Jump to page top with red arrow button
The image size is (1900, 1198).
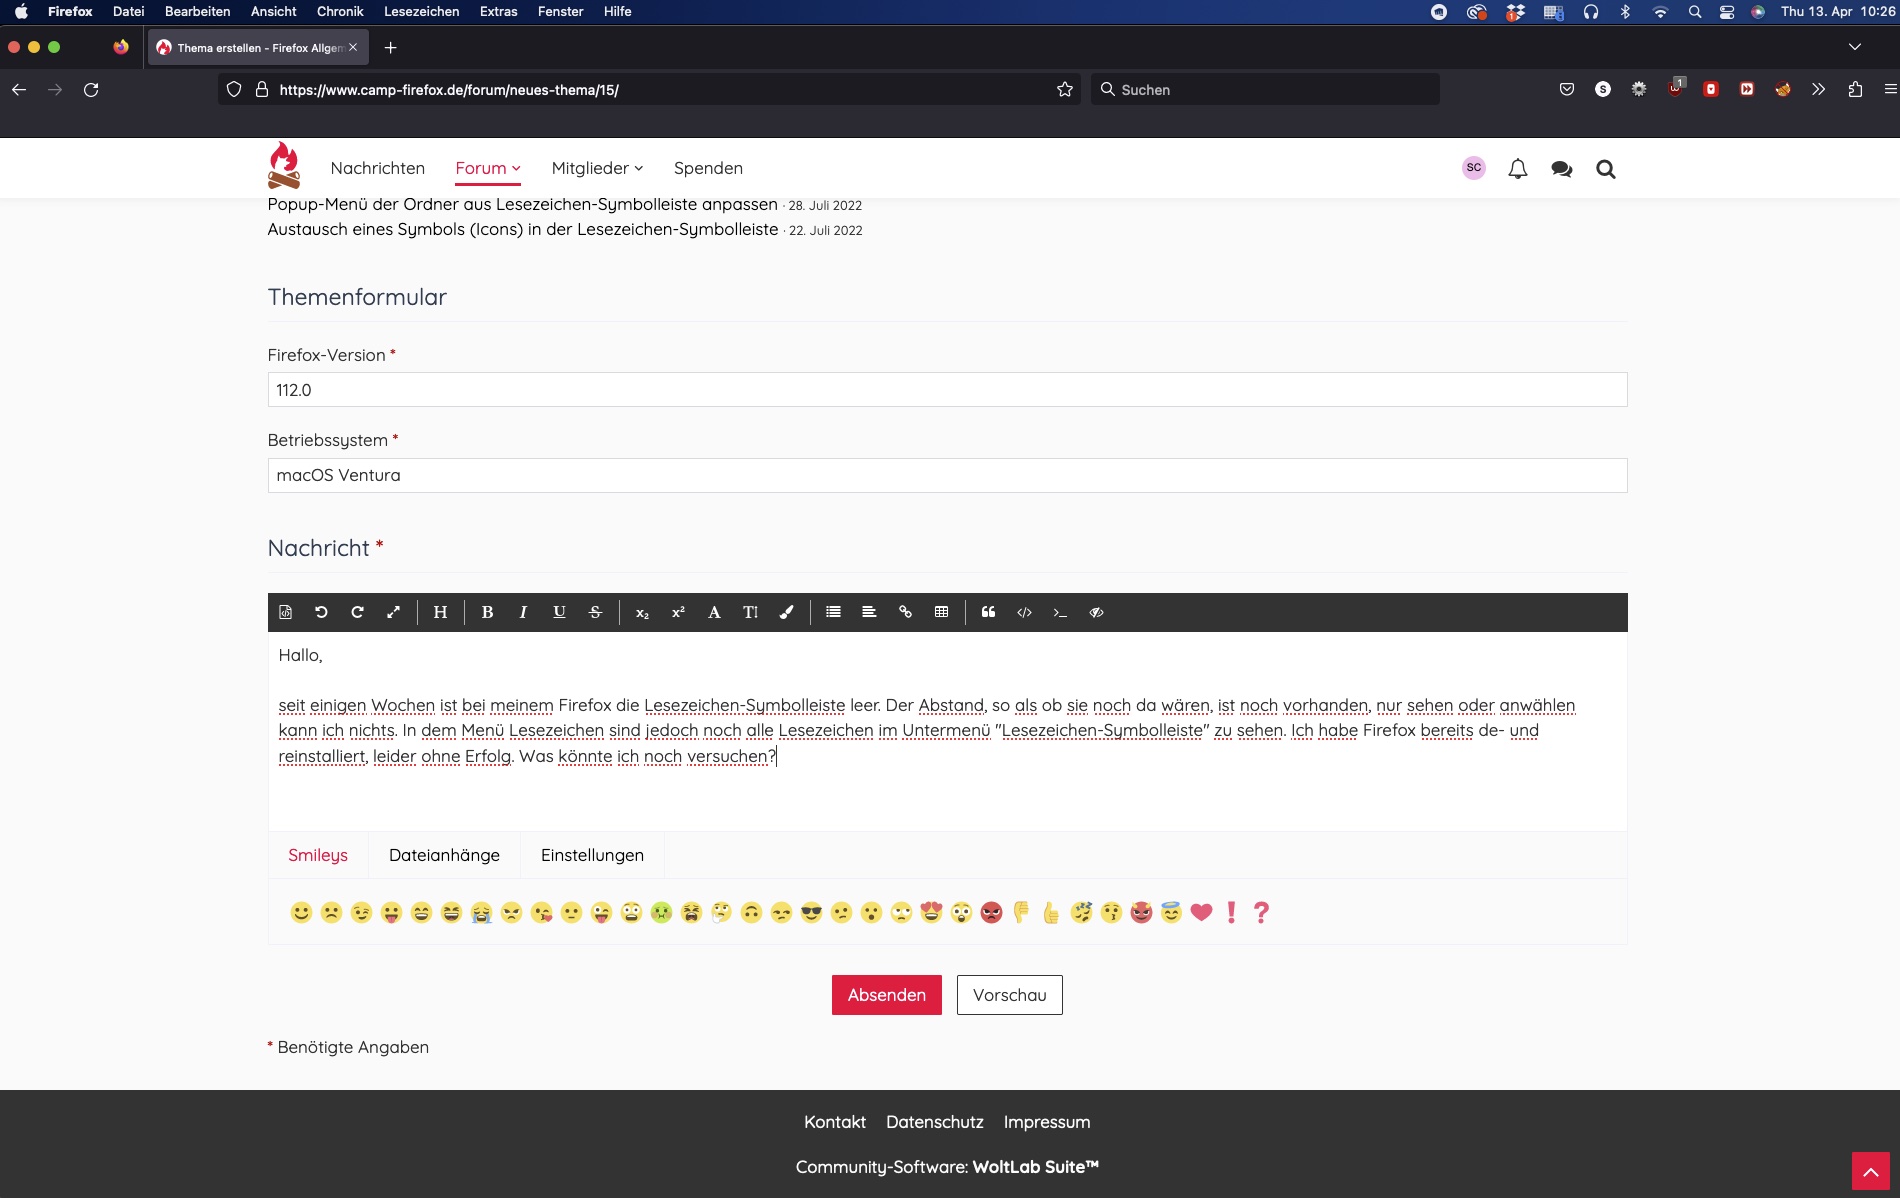(x=1870, y=1171)
